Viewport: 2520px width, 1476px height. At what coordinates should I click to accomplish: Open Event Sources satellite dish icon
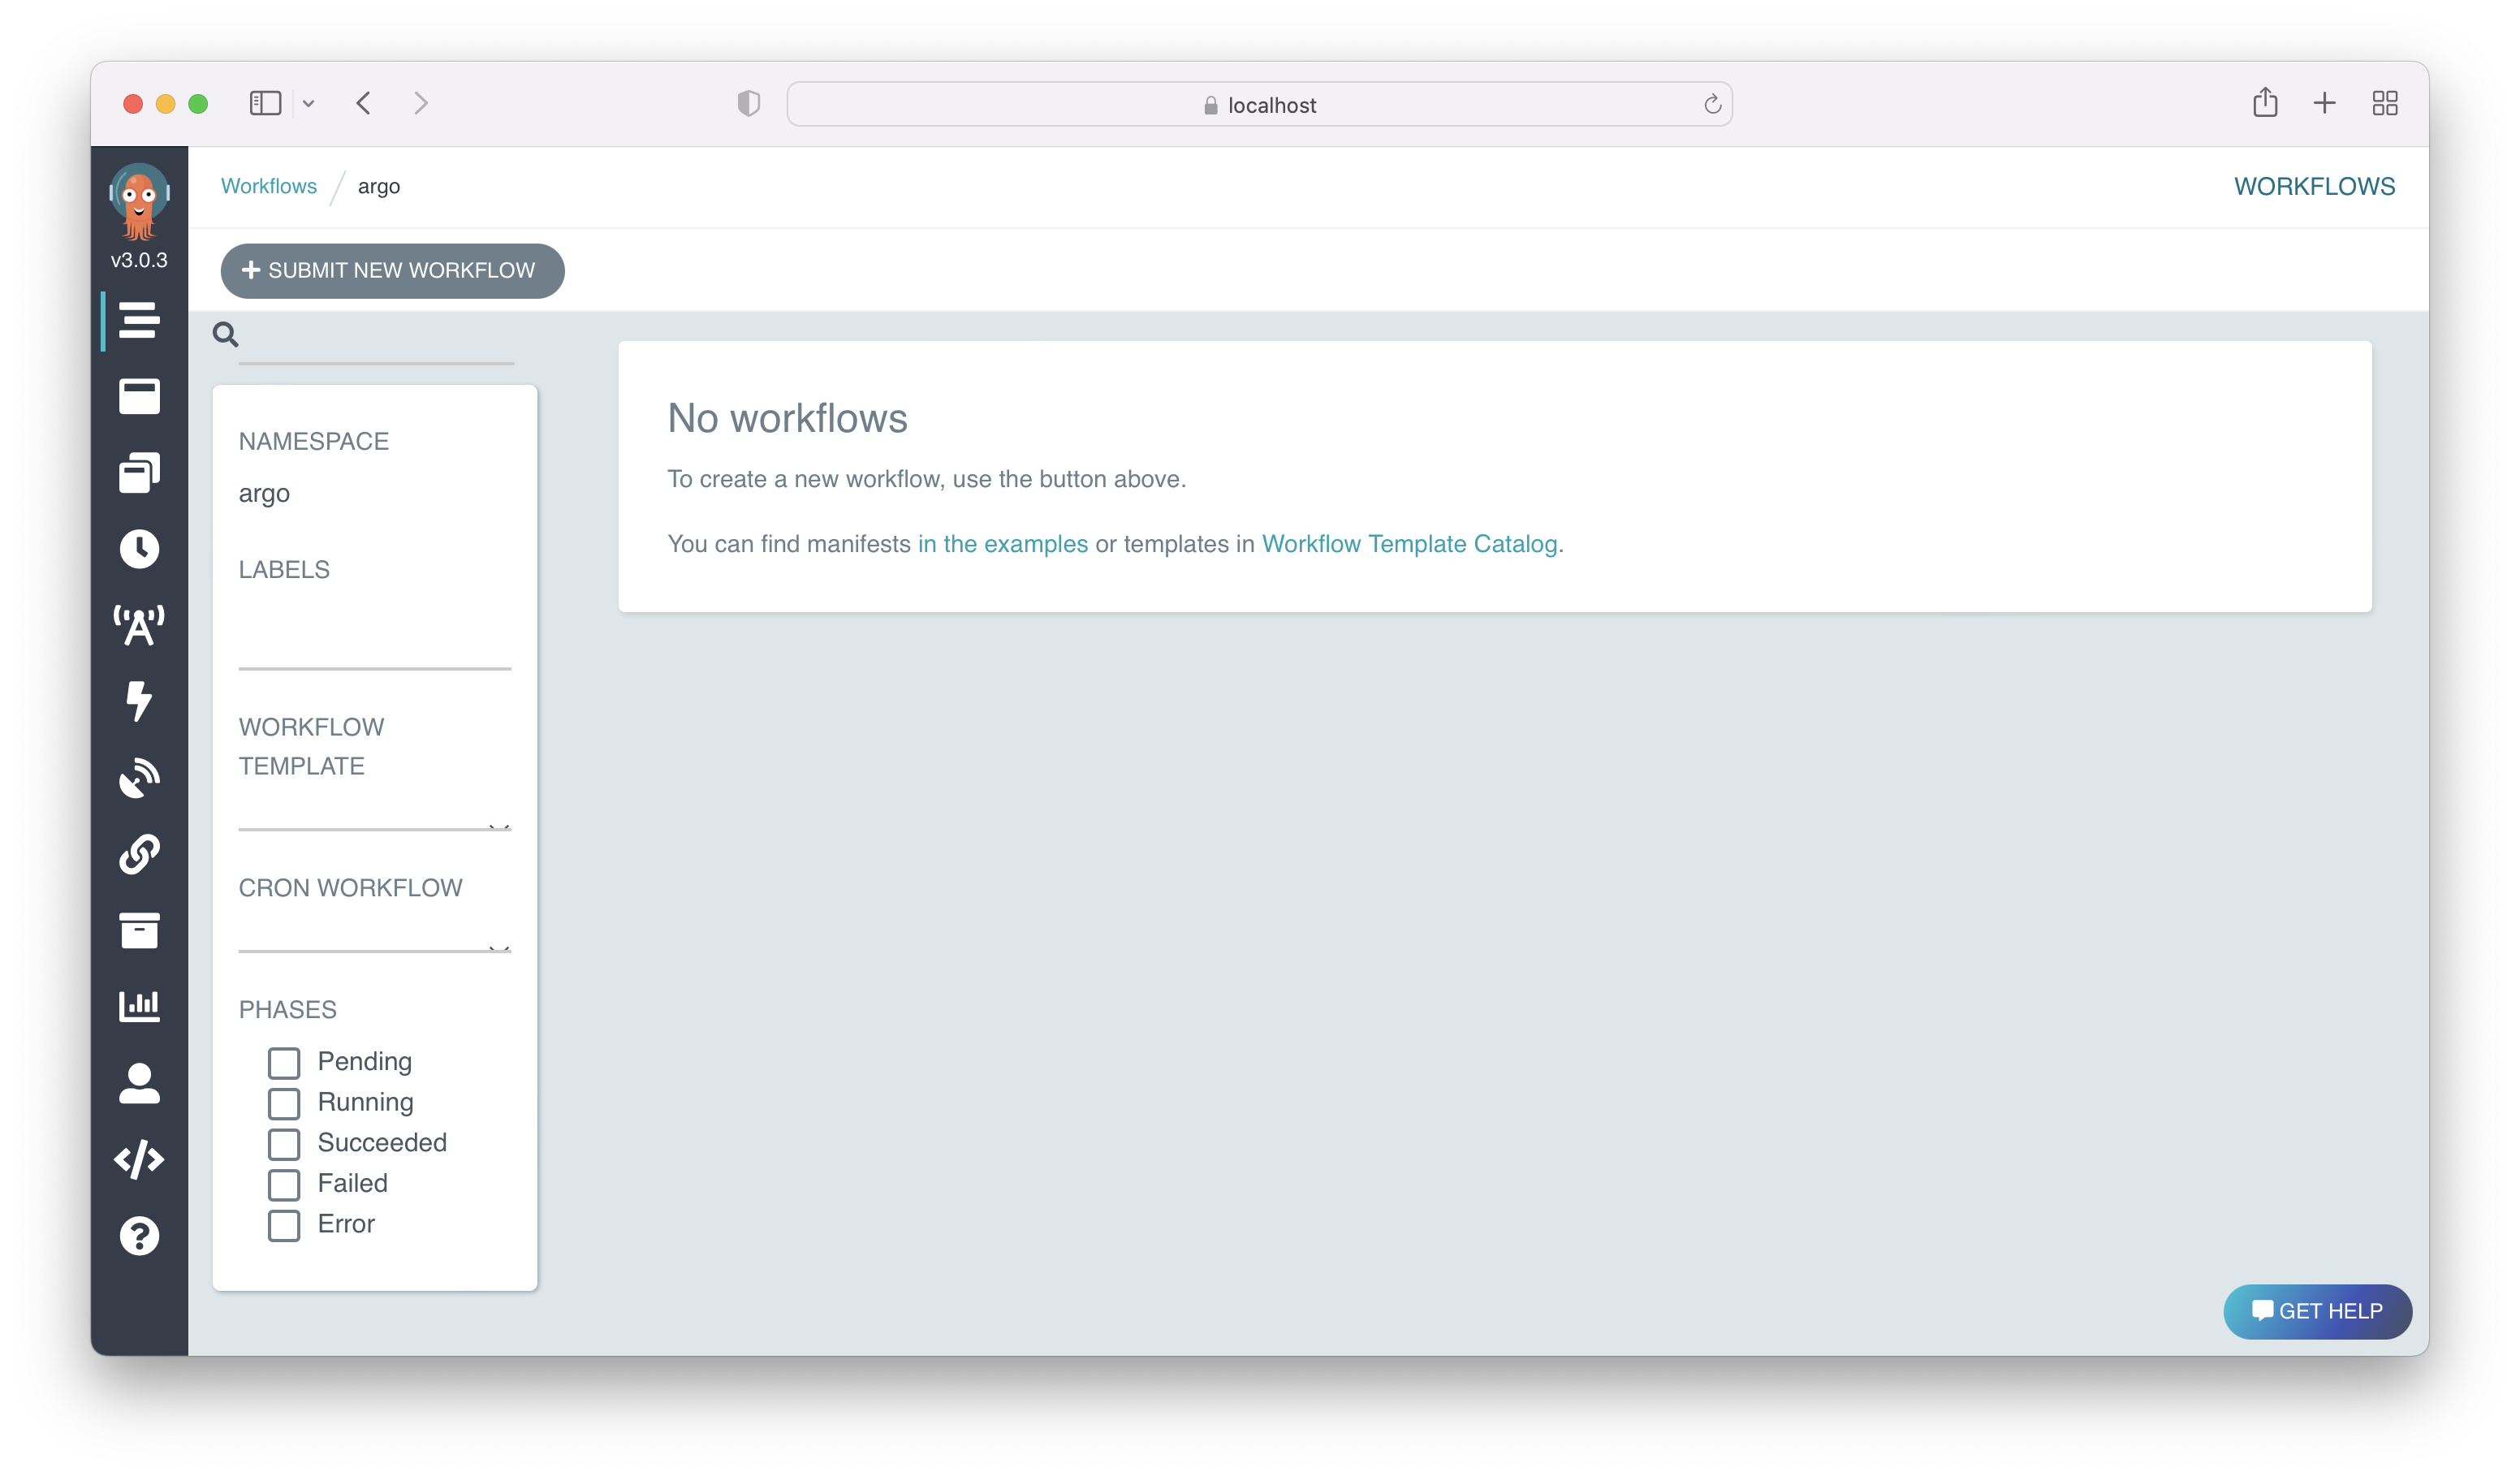[x=139, y=777]
